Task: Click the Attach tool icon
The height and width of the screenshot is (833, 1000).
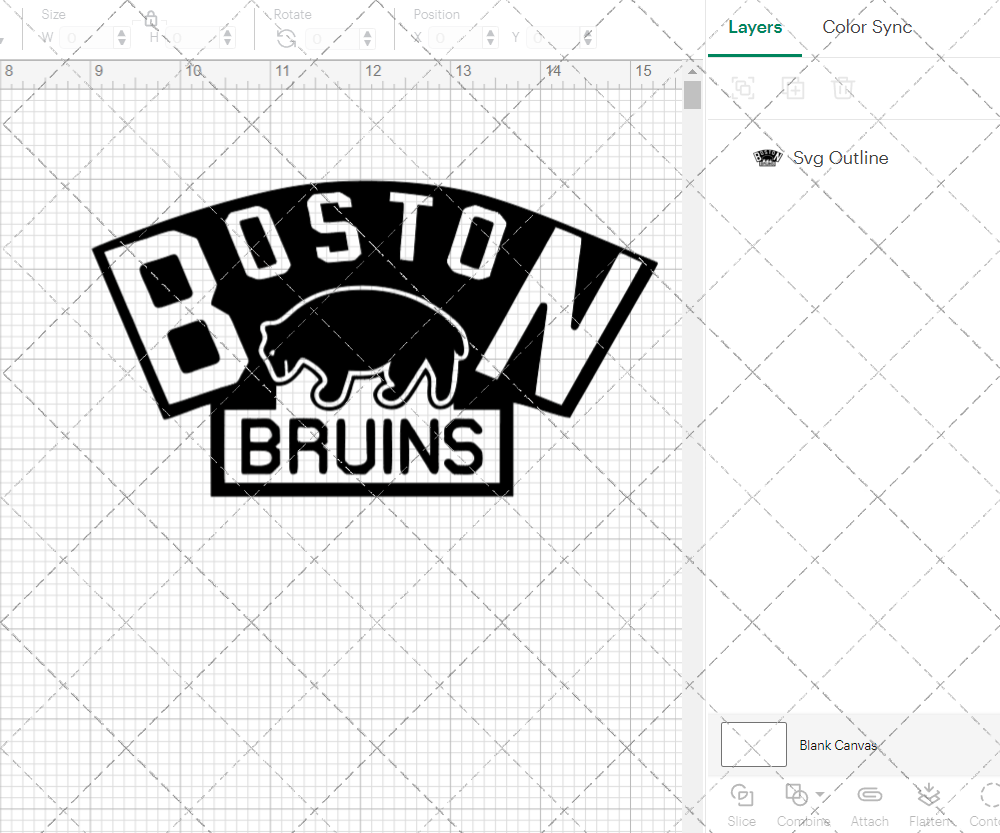Action: coord(869,795)
